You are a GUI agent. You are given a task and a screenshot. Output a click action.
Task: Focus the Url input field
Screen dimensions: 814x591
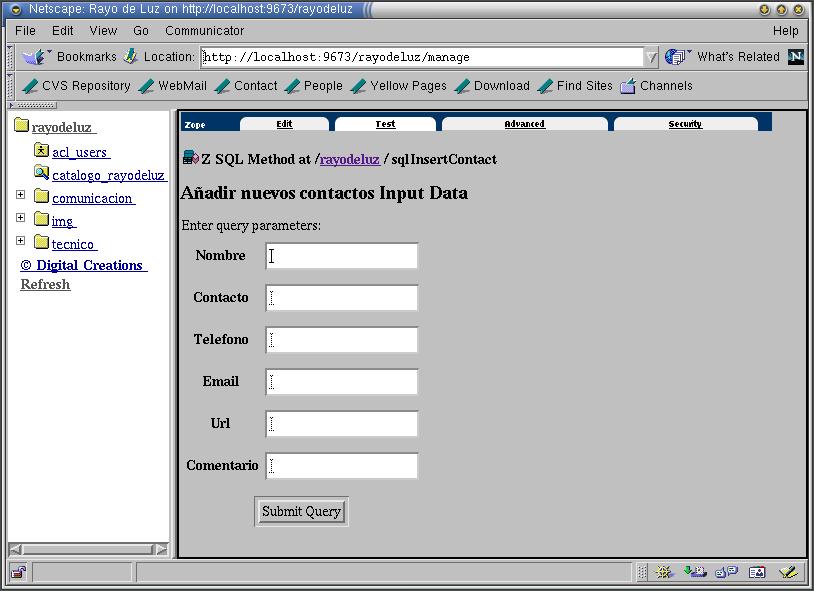(342, 424)
